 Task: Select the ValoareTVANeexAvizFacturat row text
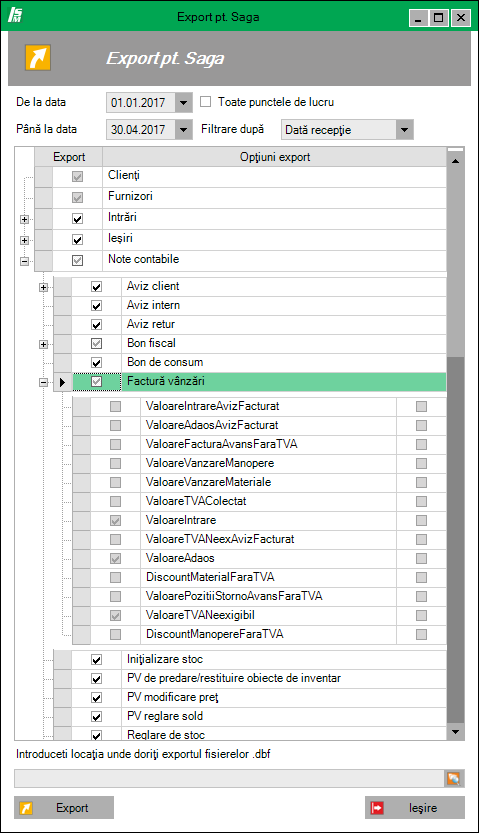click(220, 539)
